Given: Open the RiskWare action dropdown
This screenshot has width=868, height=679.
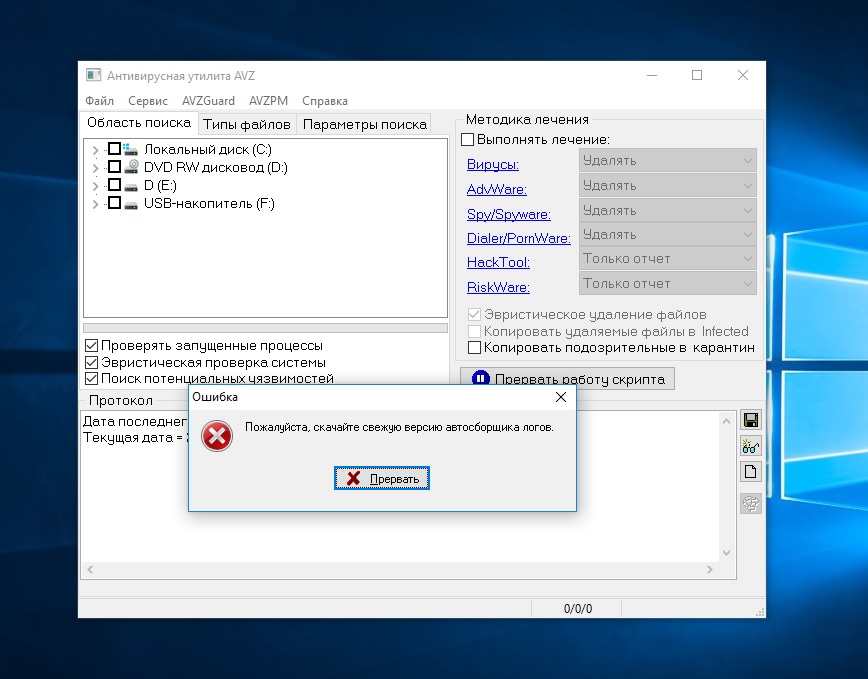Looking at the screenshot, I should click(x=668, y=283).
